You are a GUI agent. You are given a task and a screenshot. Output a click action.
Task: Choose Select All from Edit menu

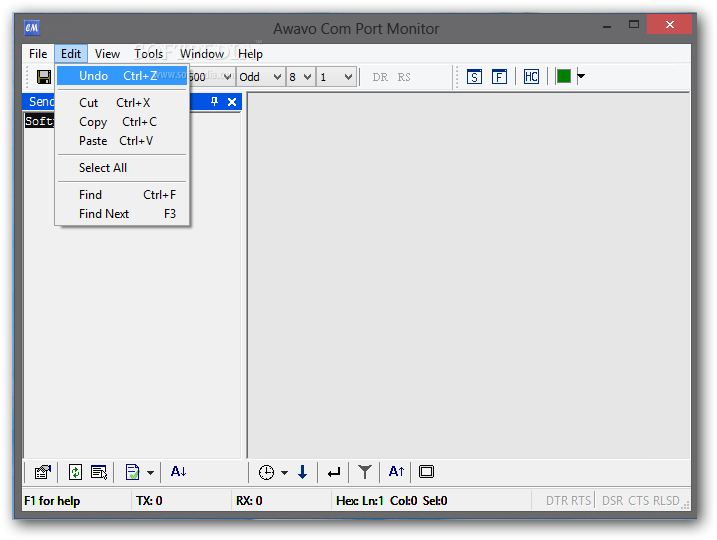122,168
